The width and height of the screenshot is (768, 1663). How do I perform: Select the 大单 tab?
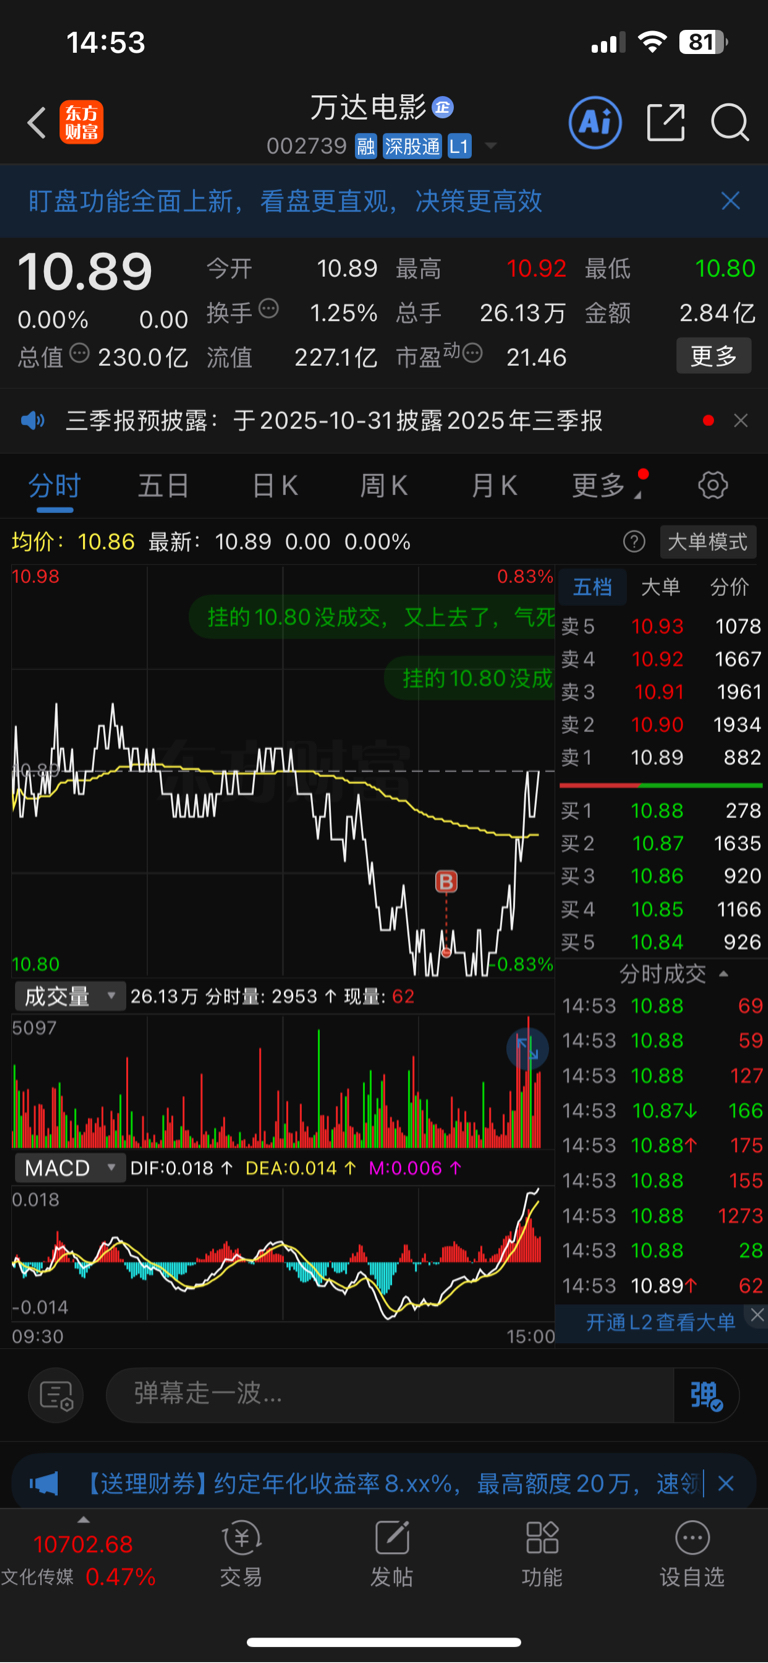(660, 587)
